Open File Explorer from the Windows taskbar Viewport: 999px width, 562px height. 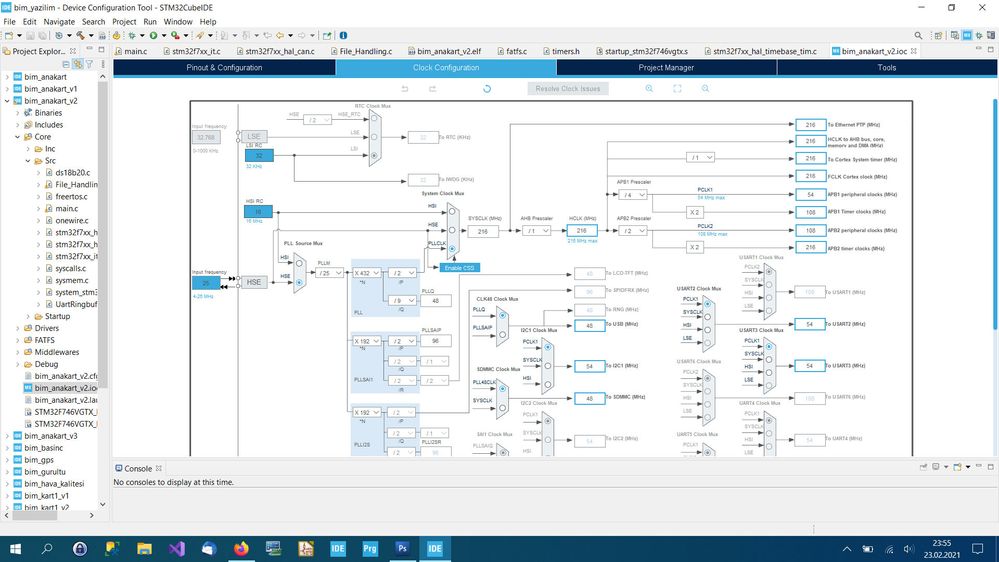145,549
